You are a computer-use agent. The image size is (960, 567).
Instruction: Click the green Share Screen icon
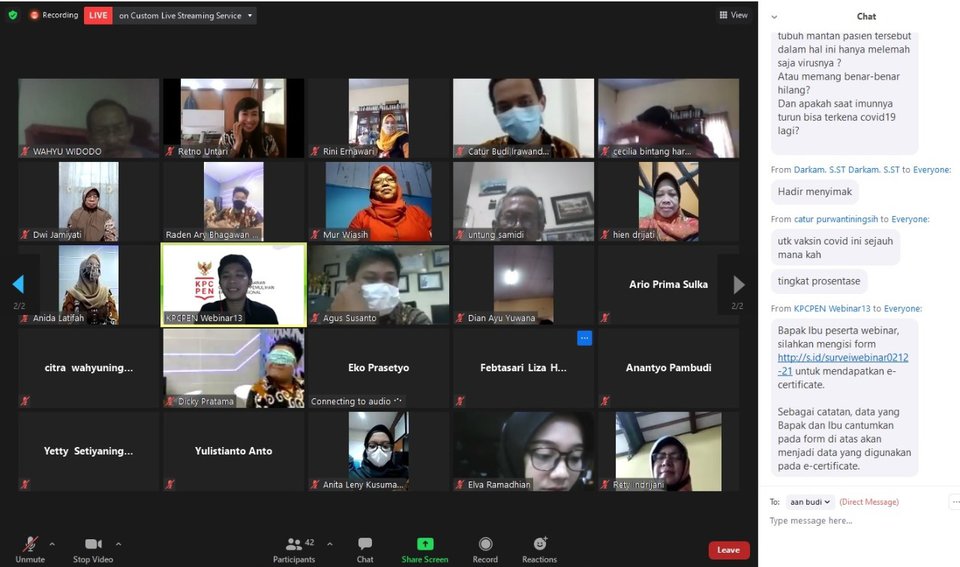pyautogui.click(x=425, y=544)
